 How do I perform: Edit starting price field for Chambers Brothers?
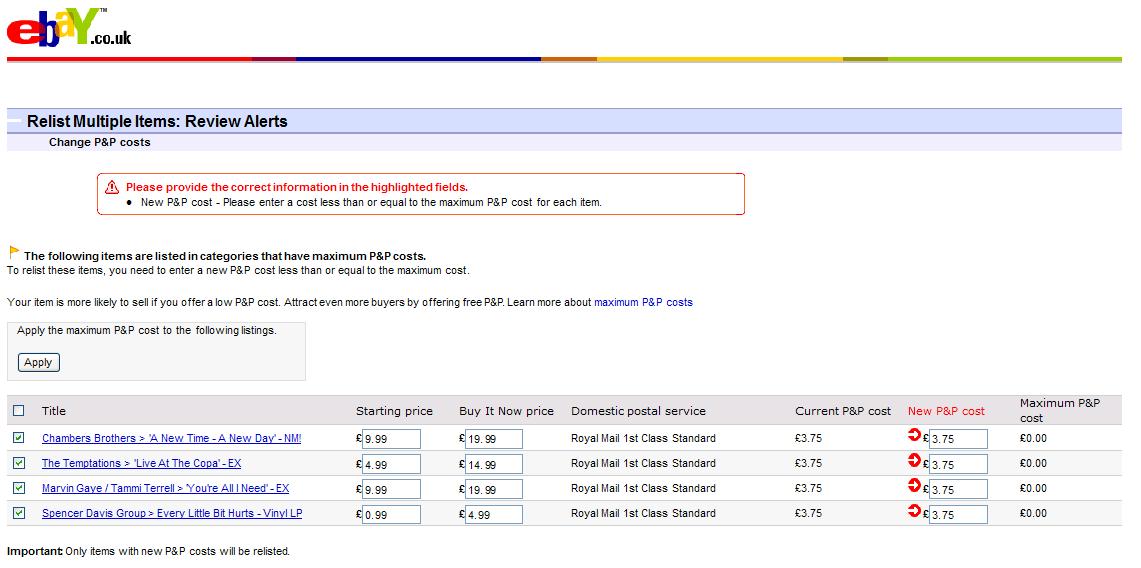click(x=391, y=439)
